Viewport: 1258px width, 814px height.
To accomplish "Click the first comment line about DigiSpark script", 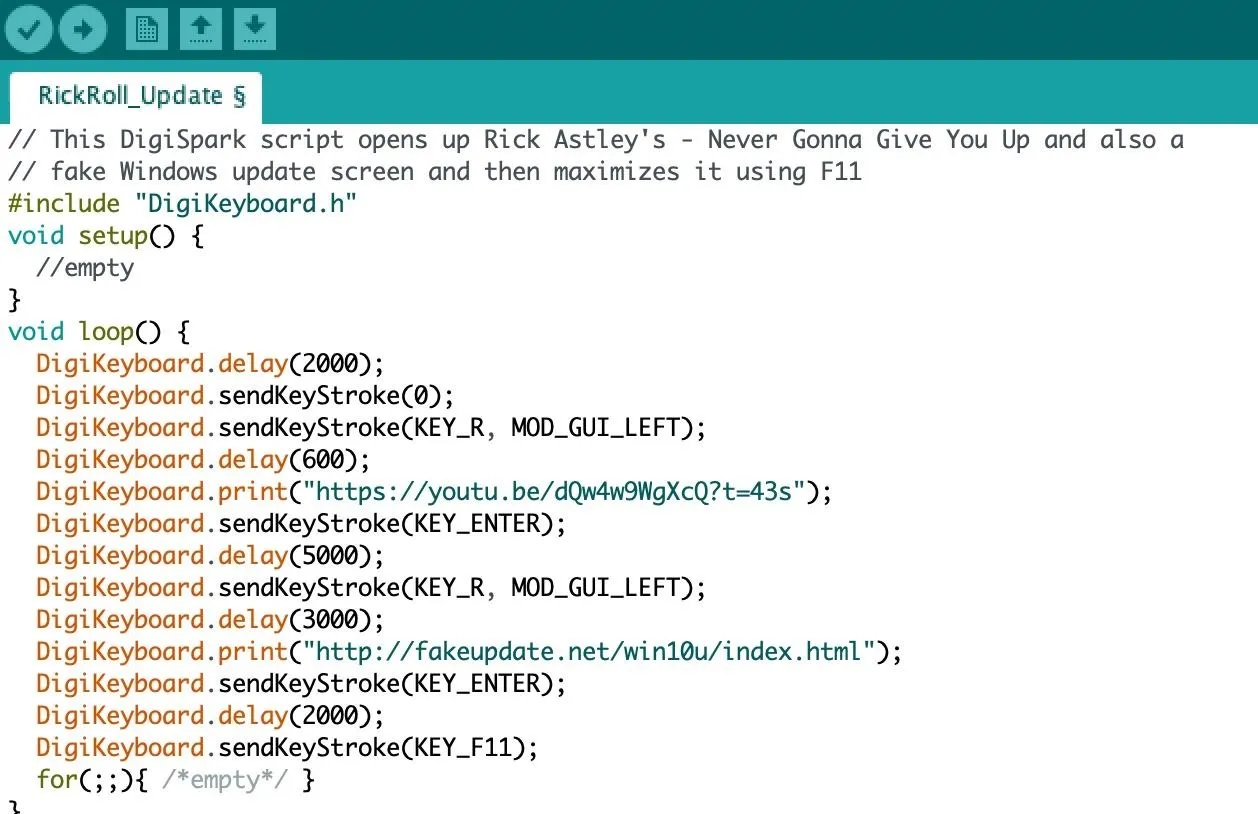I will pyautogui.click(x=596, y=140).
